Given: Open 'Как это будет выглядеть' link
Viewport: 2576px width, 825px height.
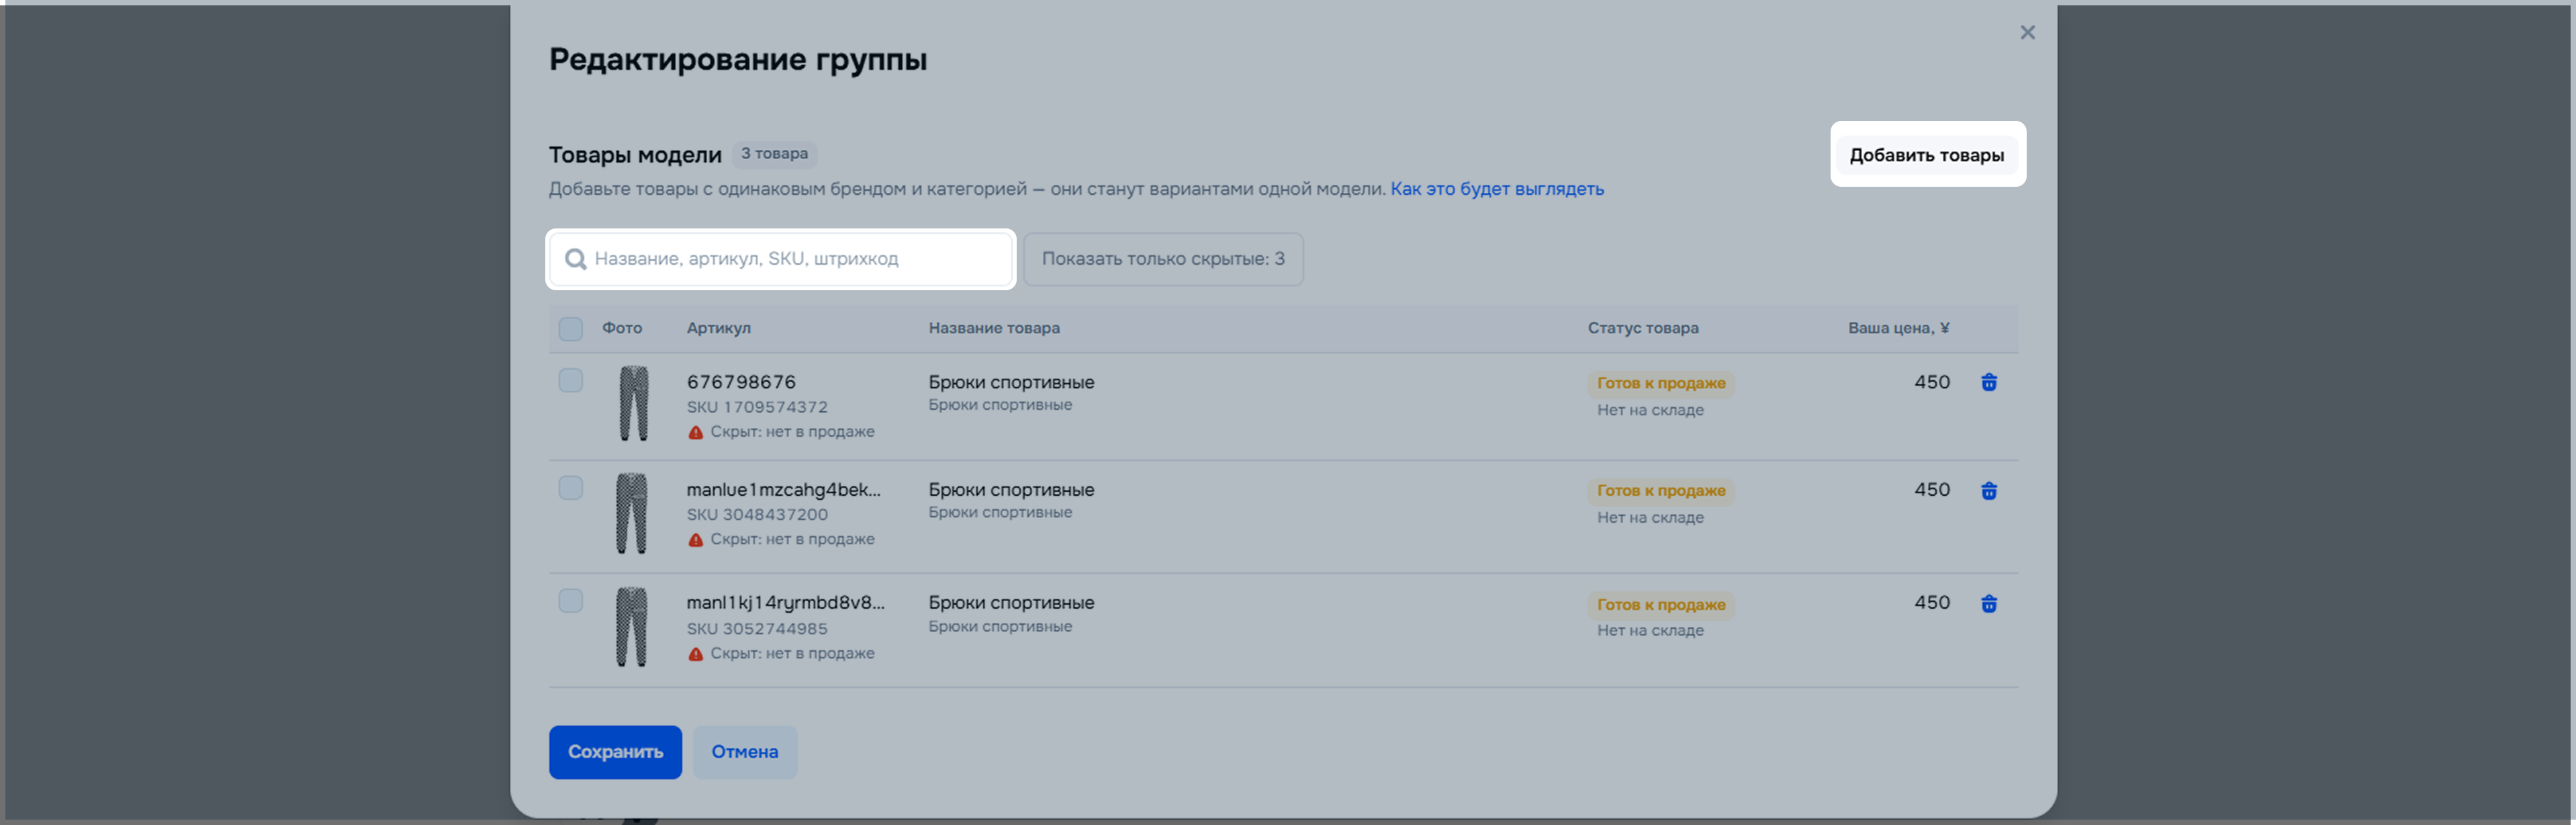Looking at the screenshot, I should pos(1496,189).
